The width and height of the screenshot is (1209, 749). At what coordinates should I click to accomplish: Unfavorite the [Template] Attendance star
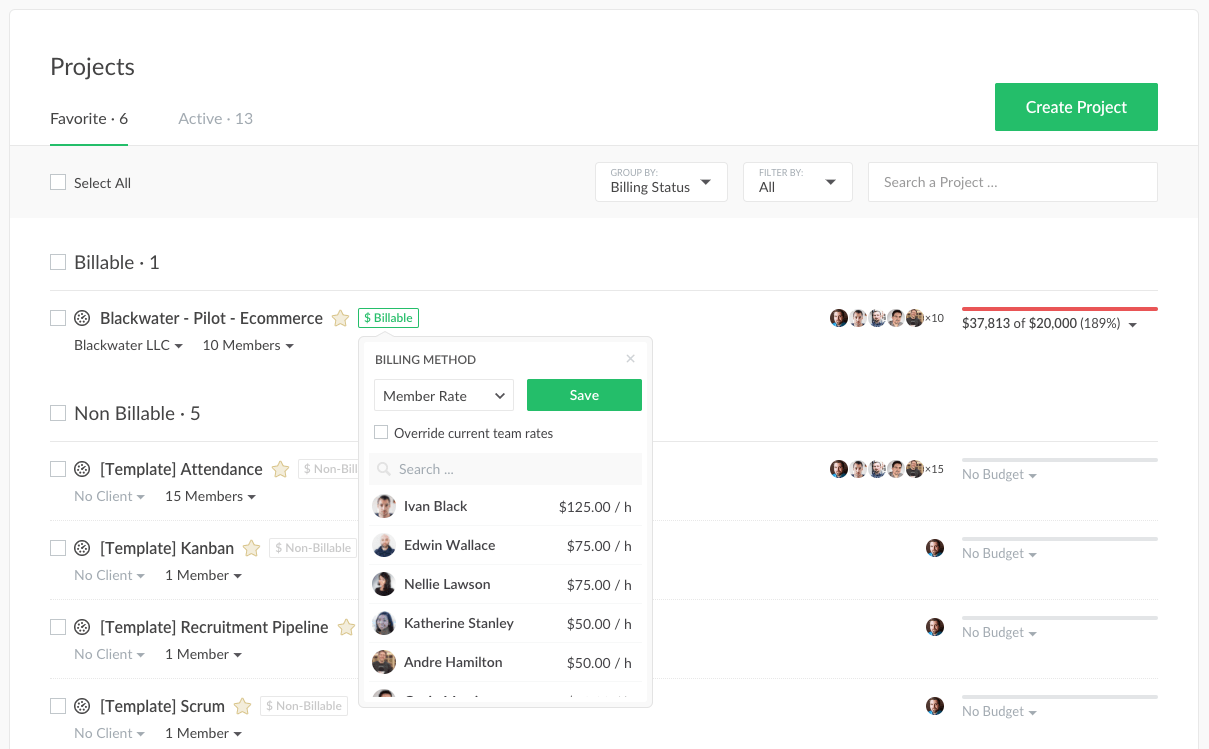(x=281, y=470)
